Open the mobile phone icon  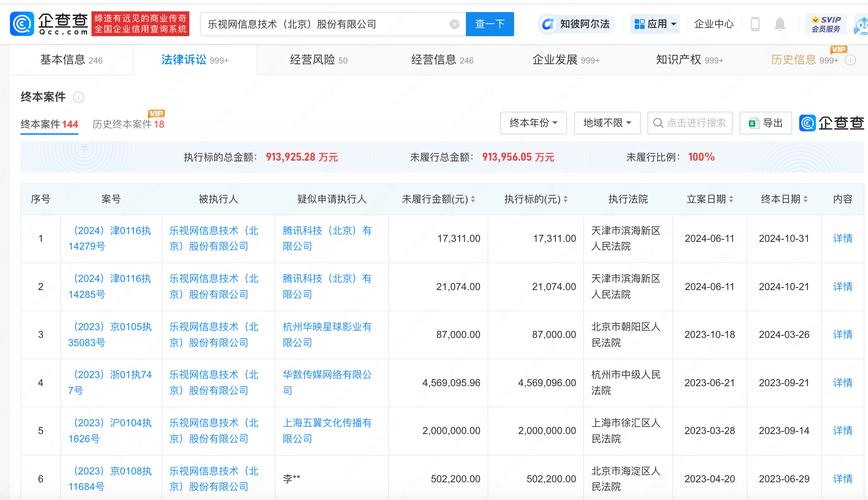click(755, 24)
